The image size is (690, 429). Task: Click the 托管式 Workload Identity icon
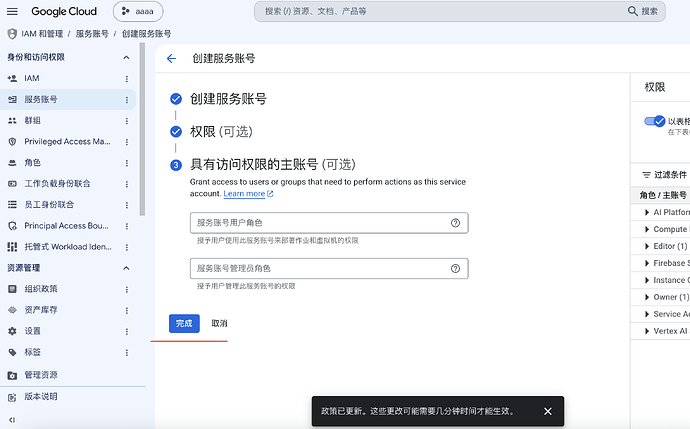pos(12,247)
